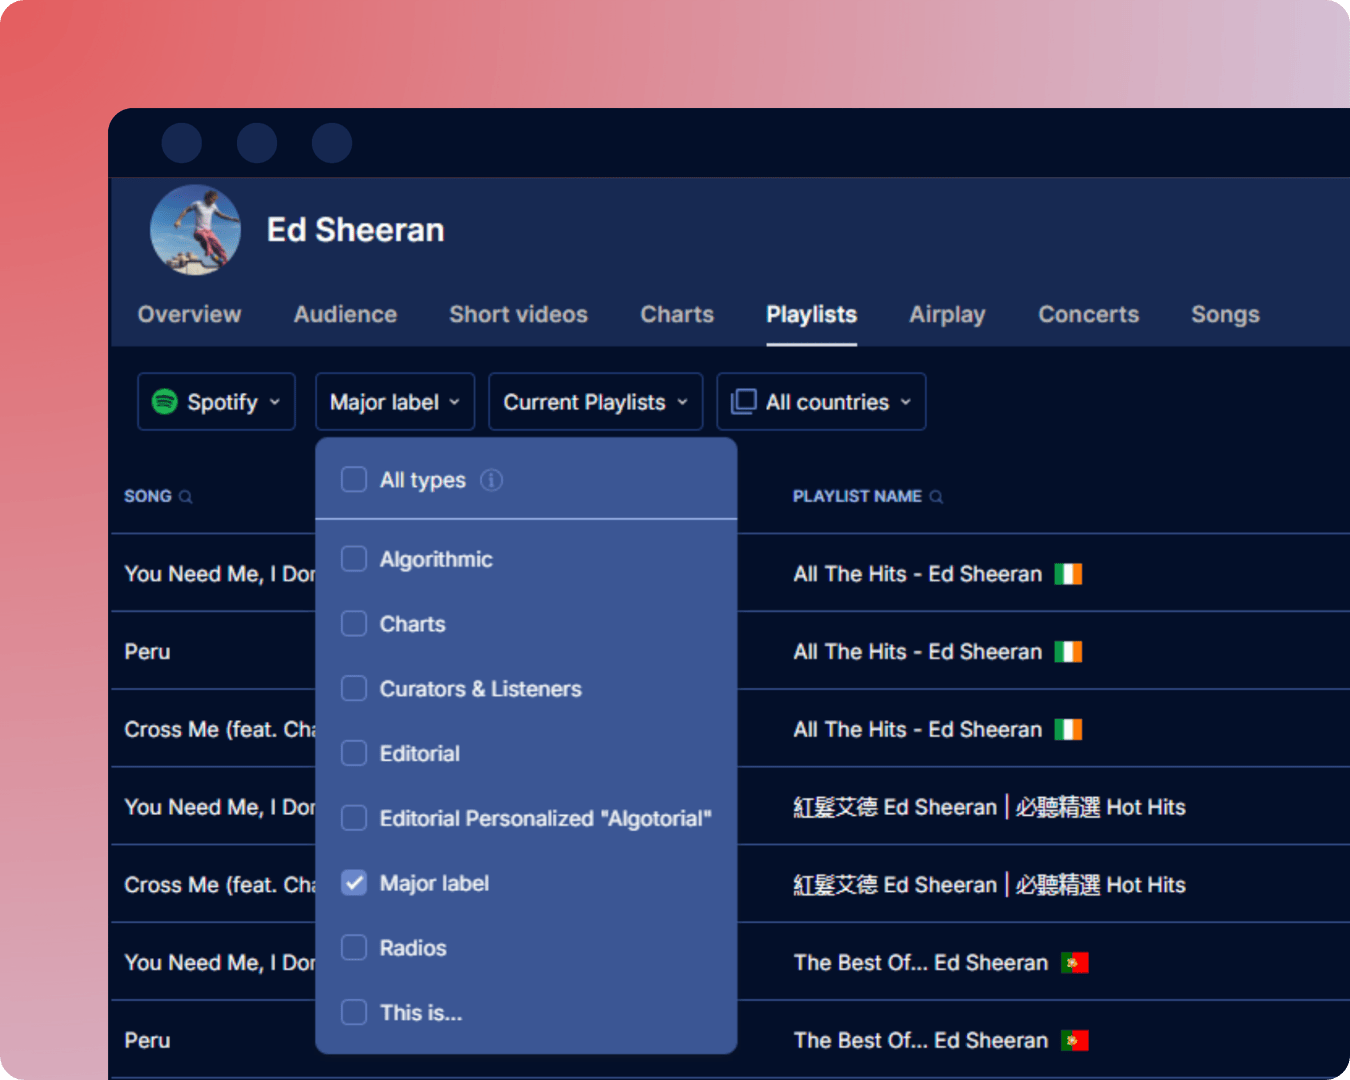Click the first Cross Me (feat. song entry
This screenshot has width=1350, height=1080.
(x=219, y=730)
